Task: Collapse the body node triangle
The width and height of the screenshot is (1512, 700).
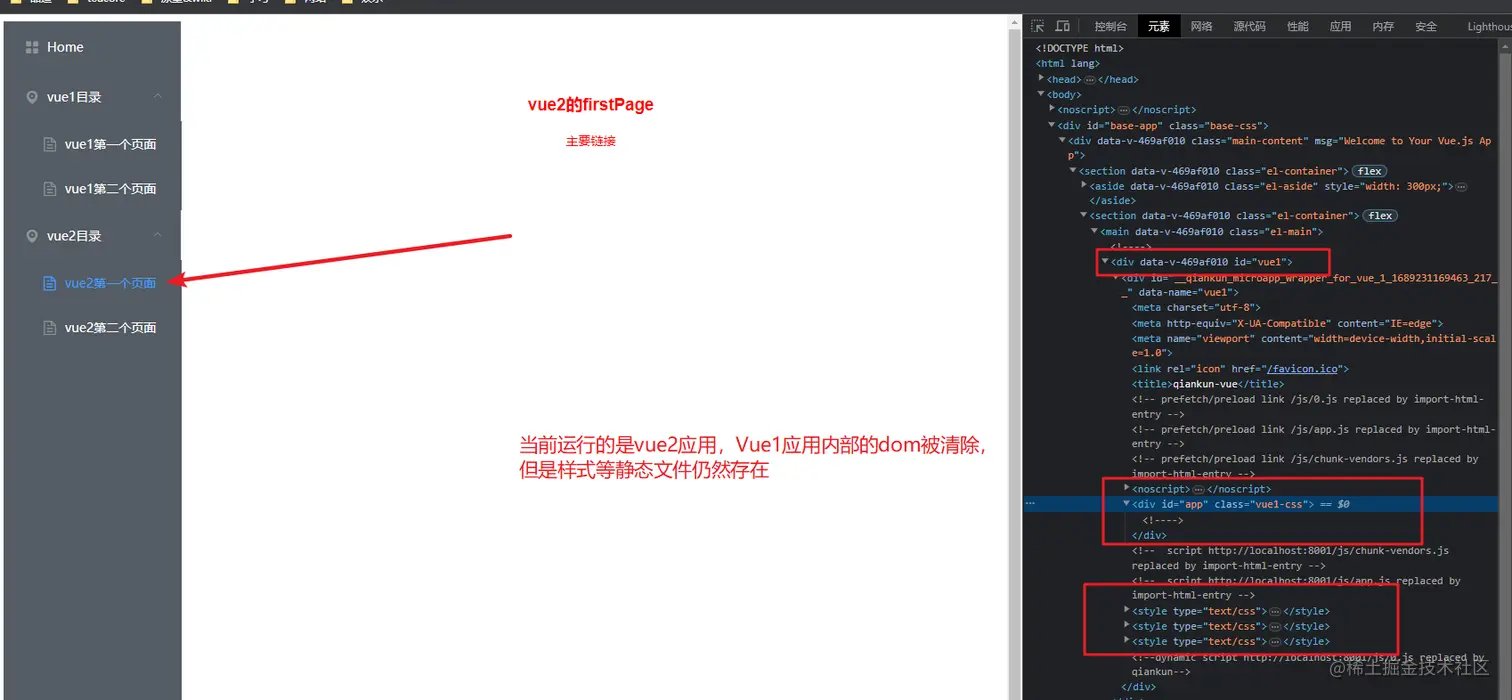Action: 1042,94
